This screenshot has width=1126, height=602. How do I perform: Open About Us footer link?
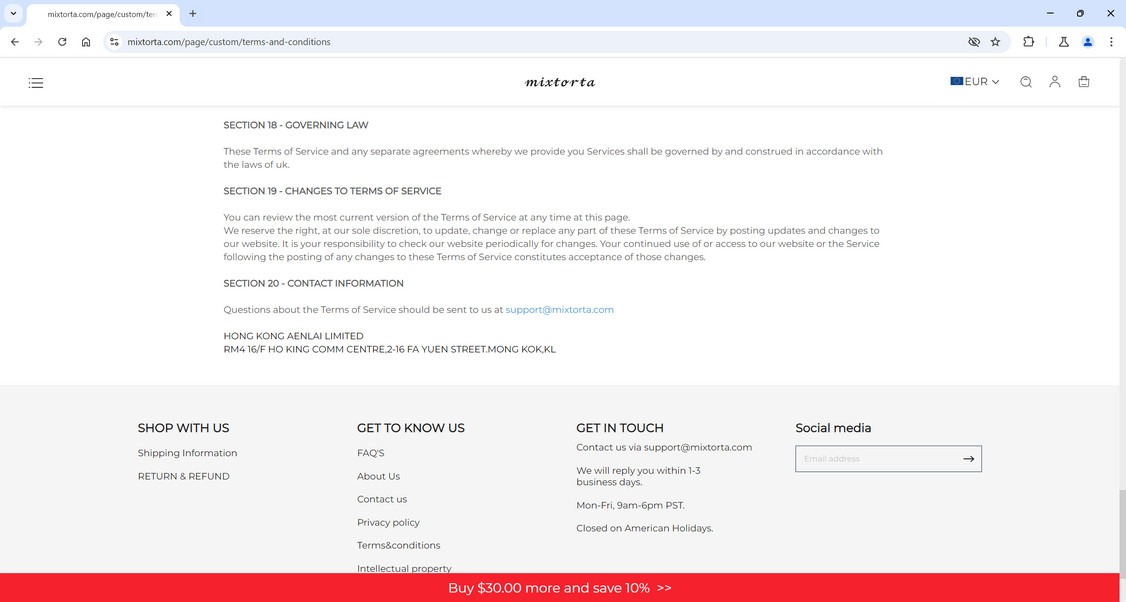[x=378, y=476]
